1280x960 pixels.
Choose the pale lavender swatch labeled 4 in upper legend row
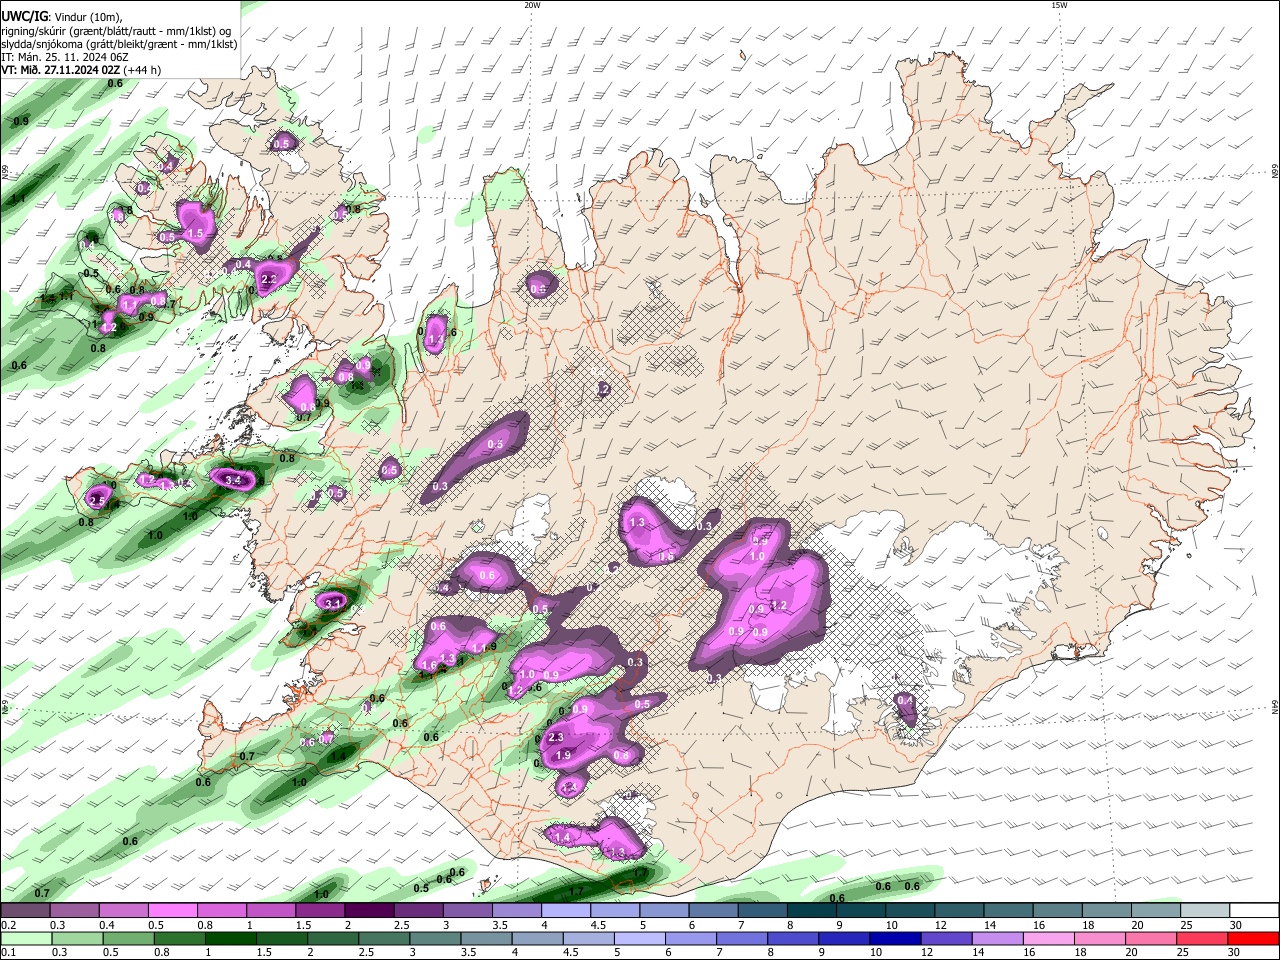[x=564, y=911]
